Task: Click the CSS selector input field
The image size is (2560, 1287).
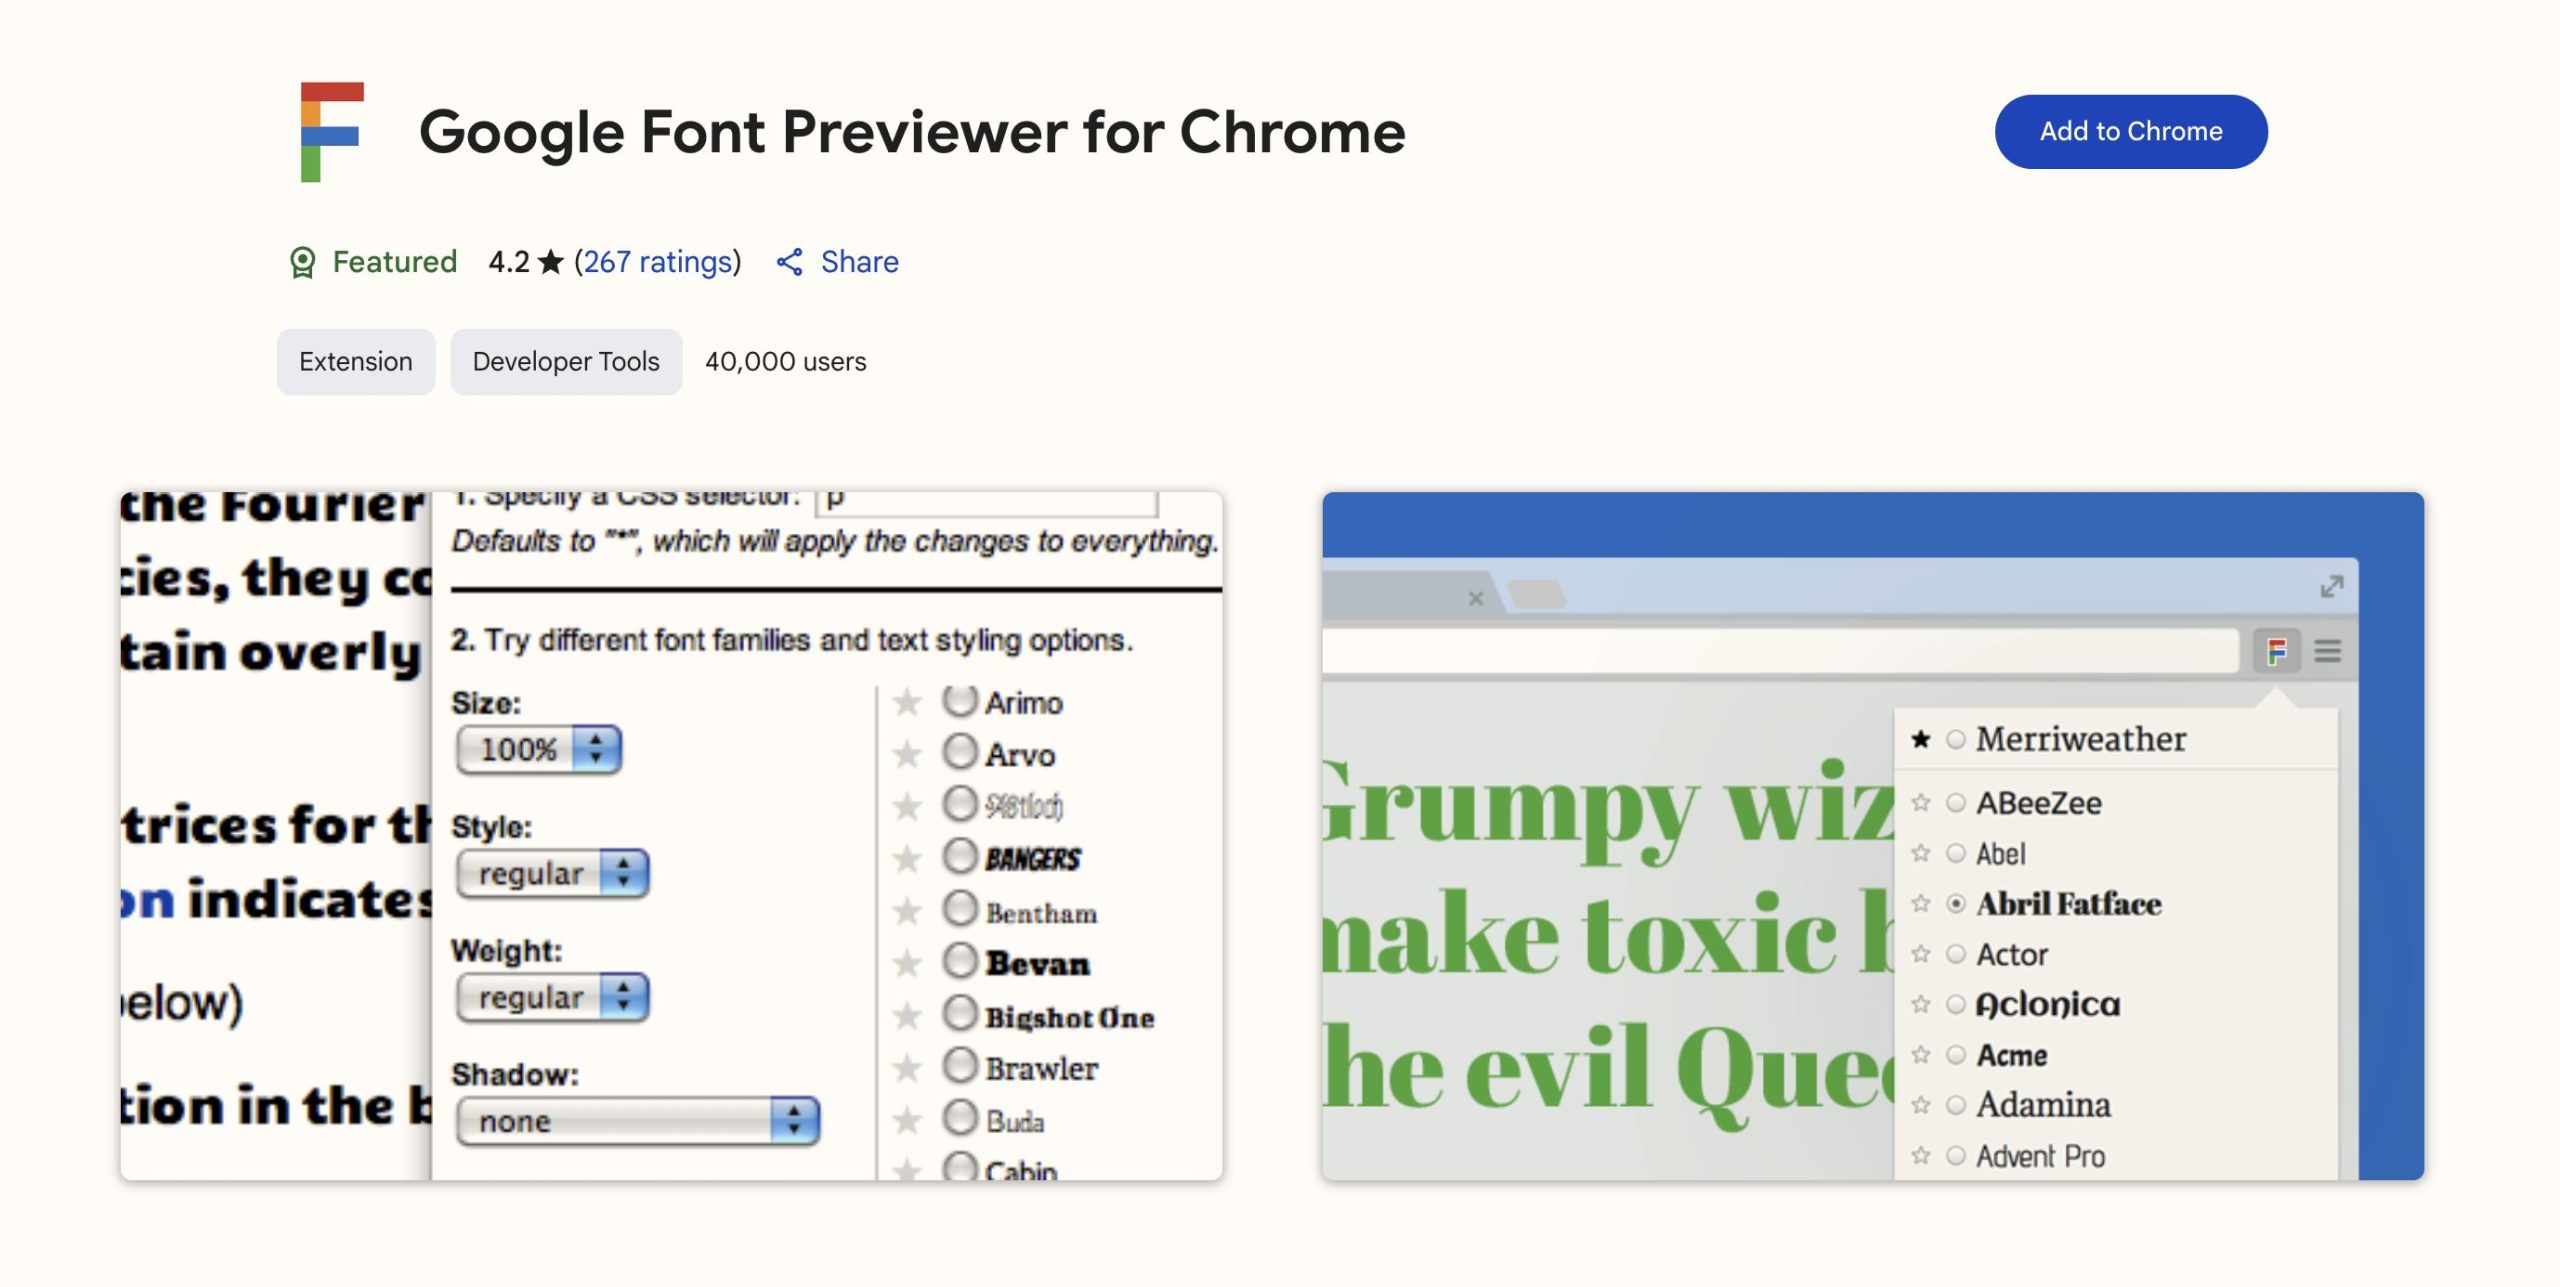Action: [985, 501]
